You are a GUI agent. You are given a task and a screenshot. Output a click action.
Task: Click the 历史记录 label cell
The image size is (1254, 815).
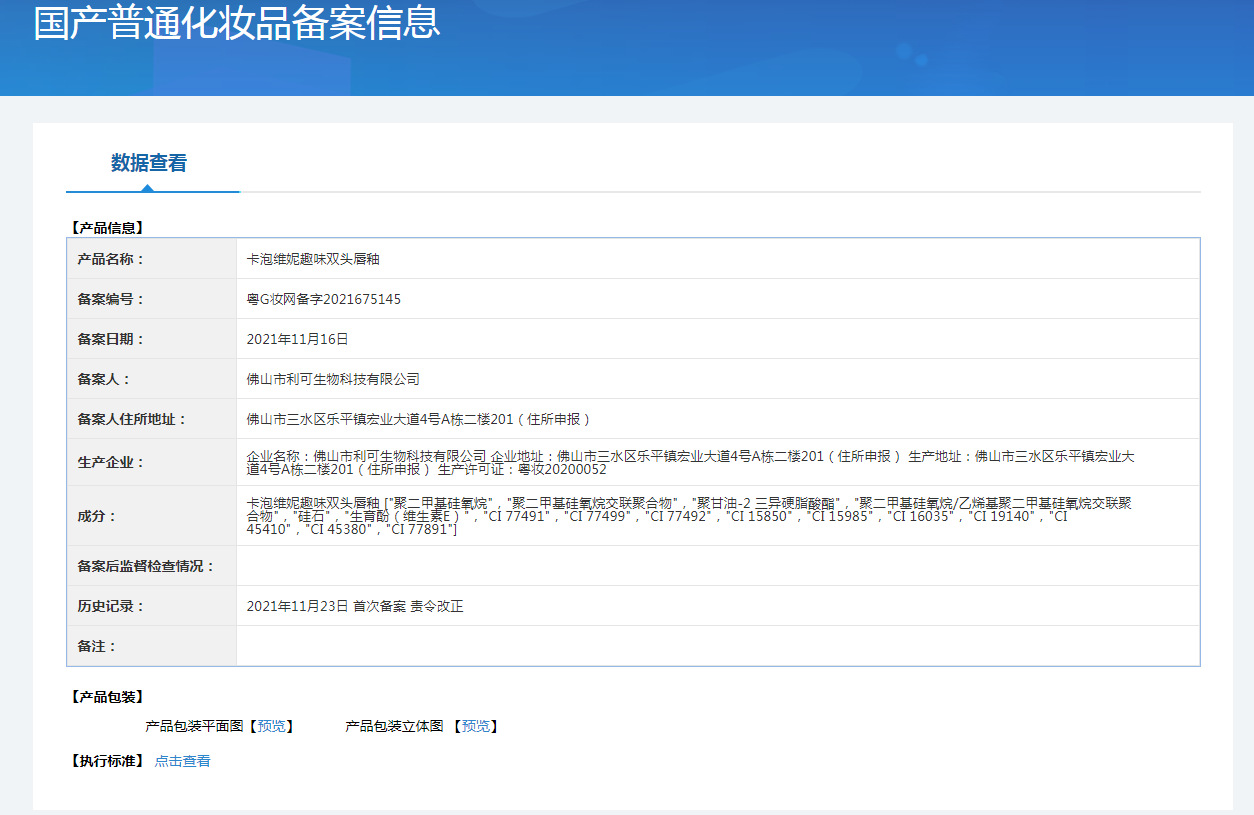point(152,606)
